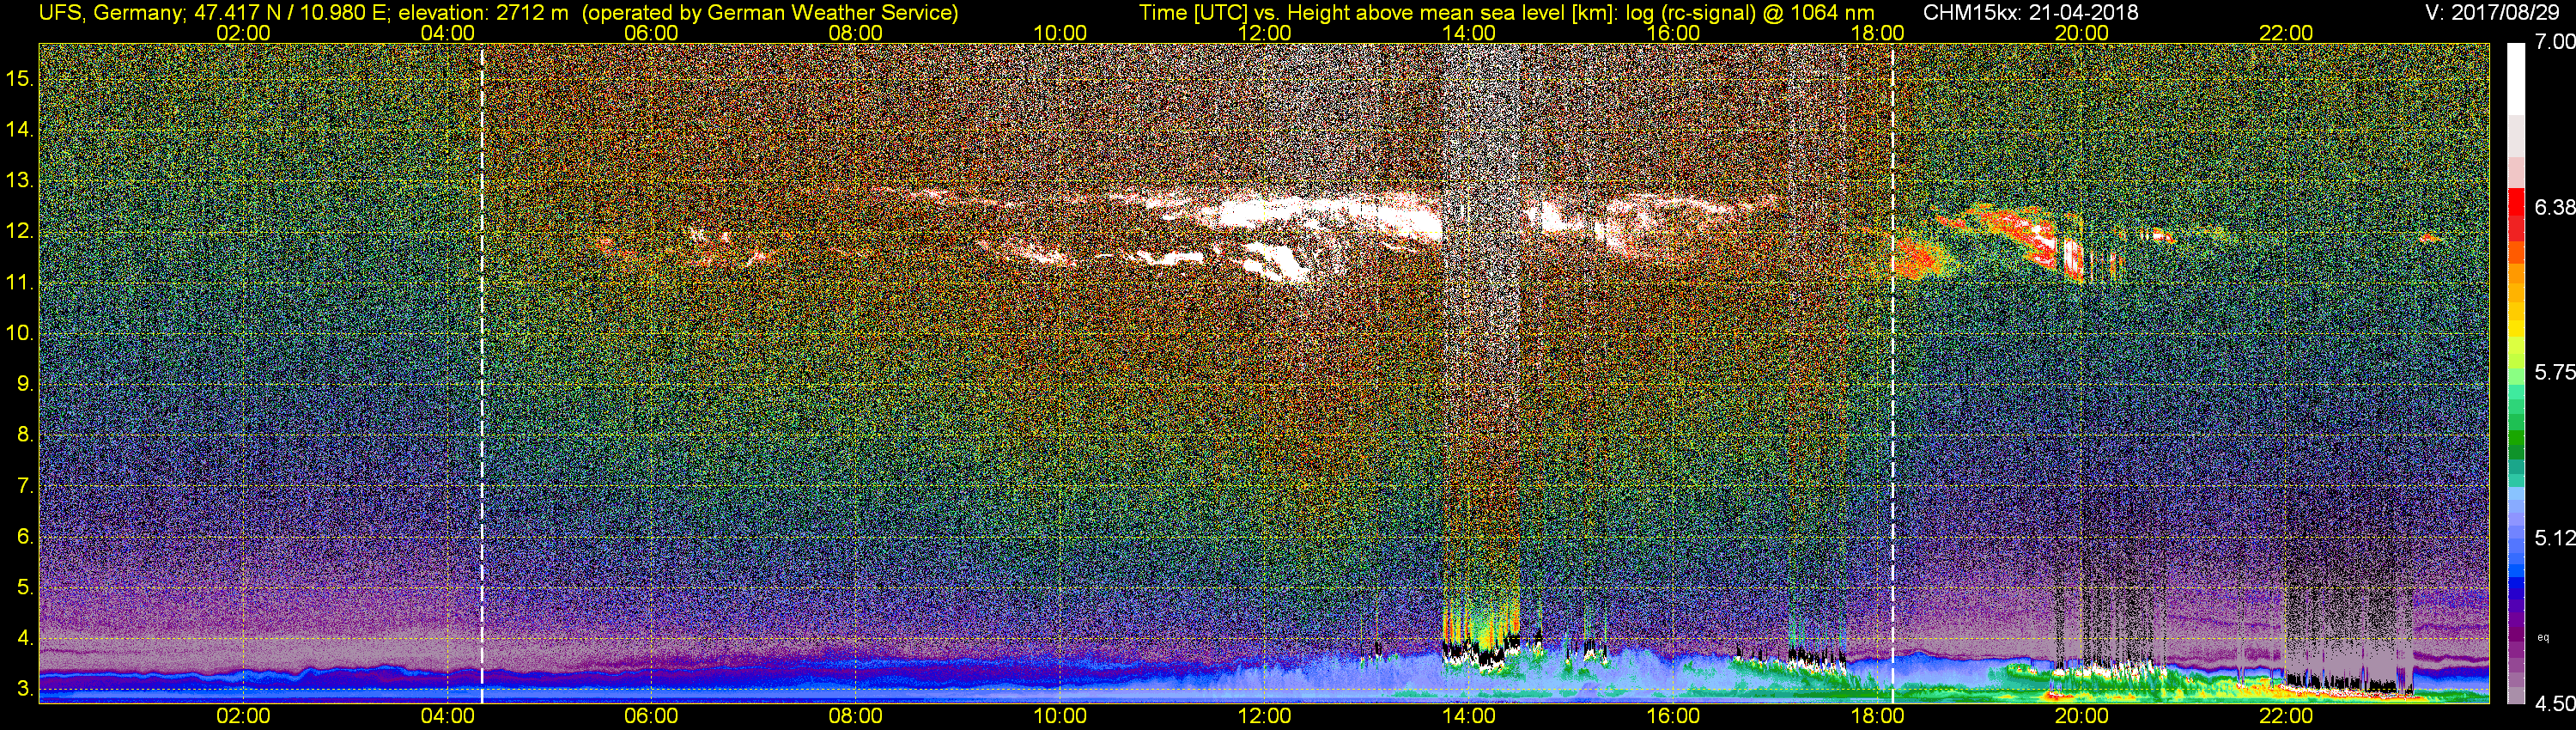Select '08:00' on the lower time axis

pos(856,716)
